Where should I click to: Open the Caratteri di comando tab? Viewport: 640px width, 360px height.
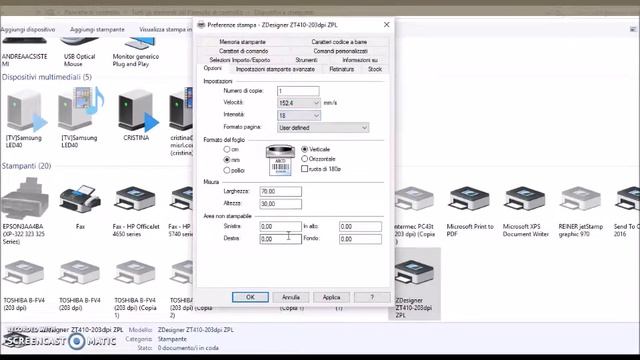243,51
